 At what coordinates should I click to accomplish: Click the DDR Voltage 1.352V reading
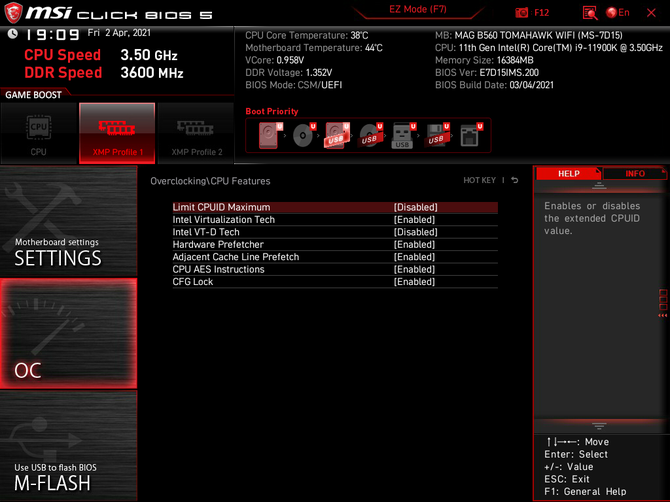pos(288,73)
